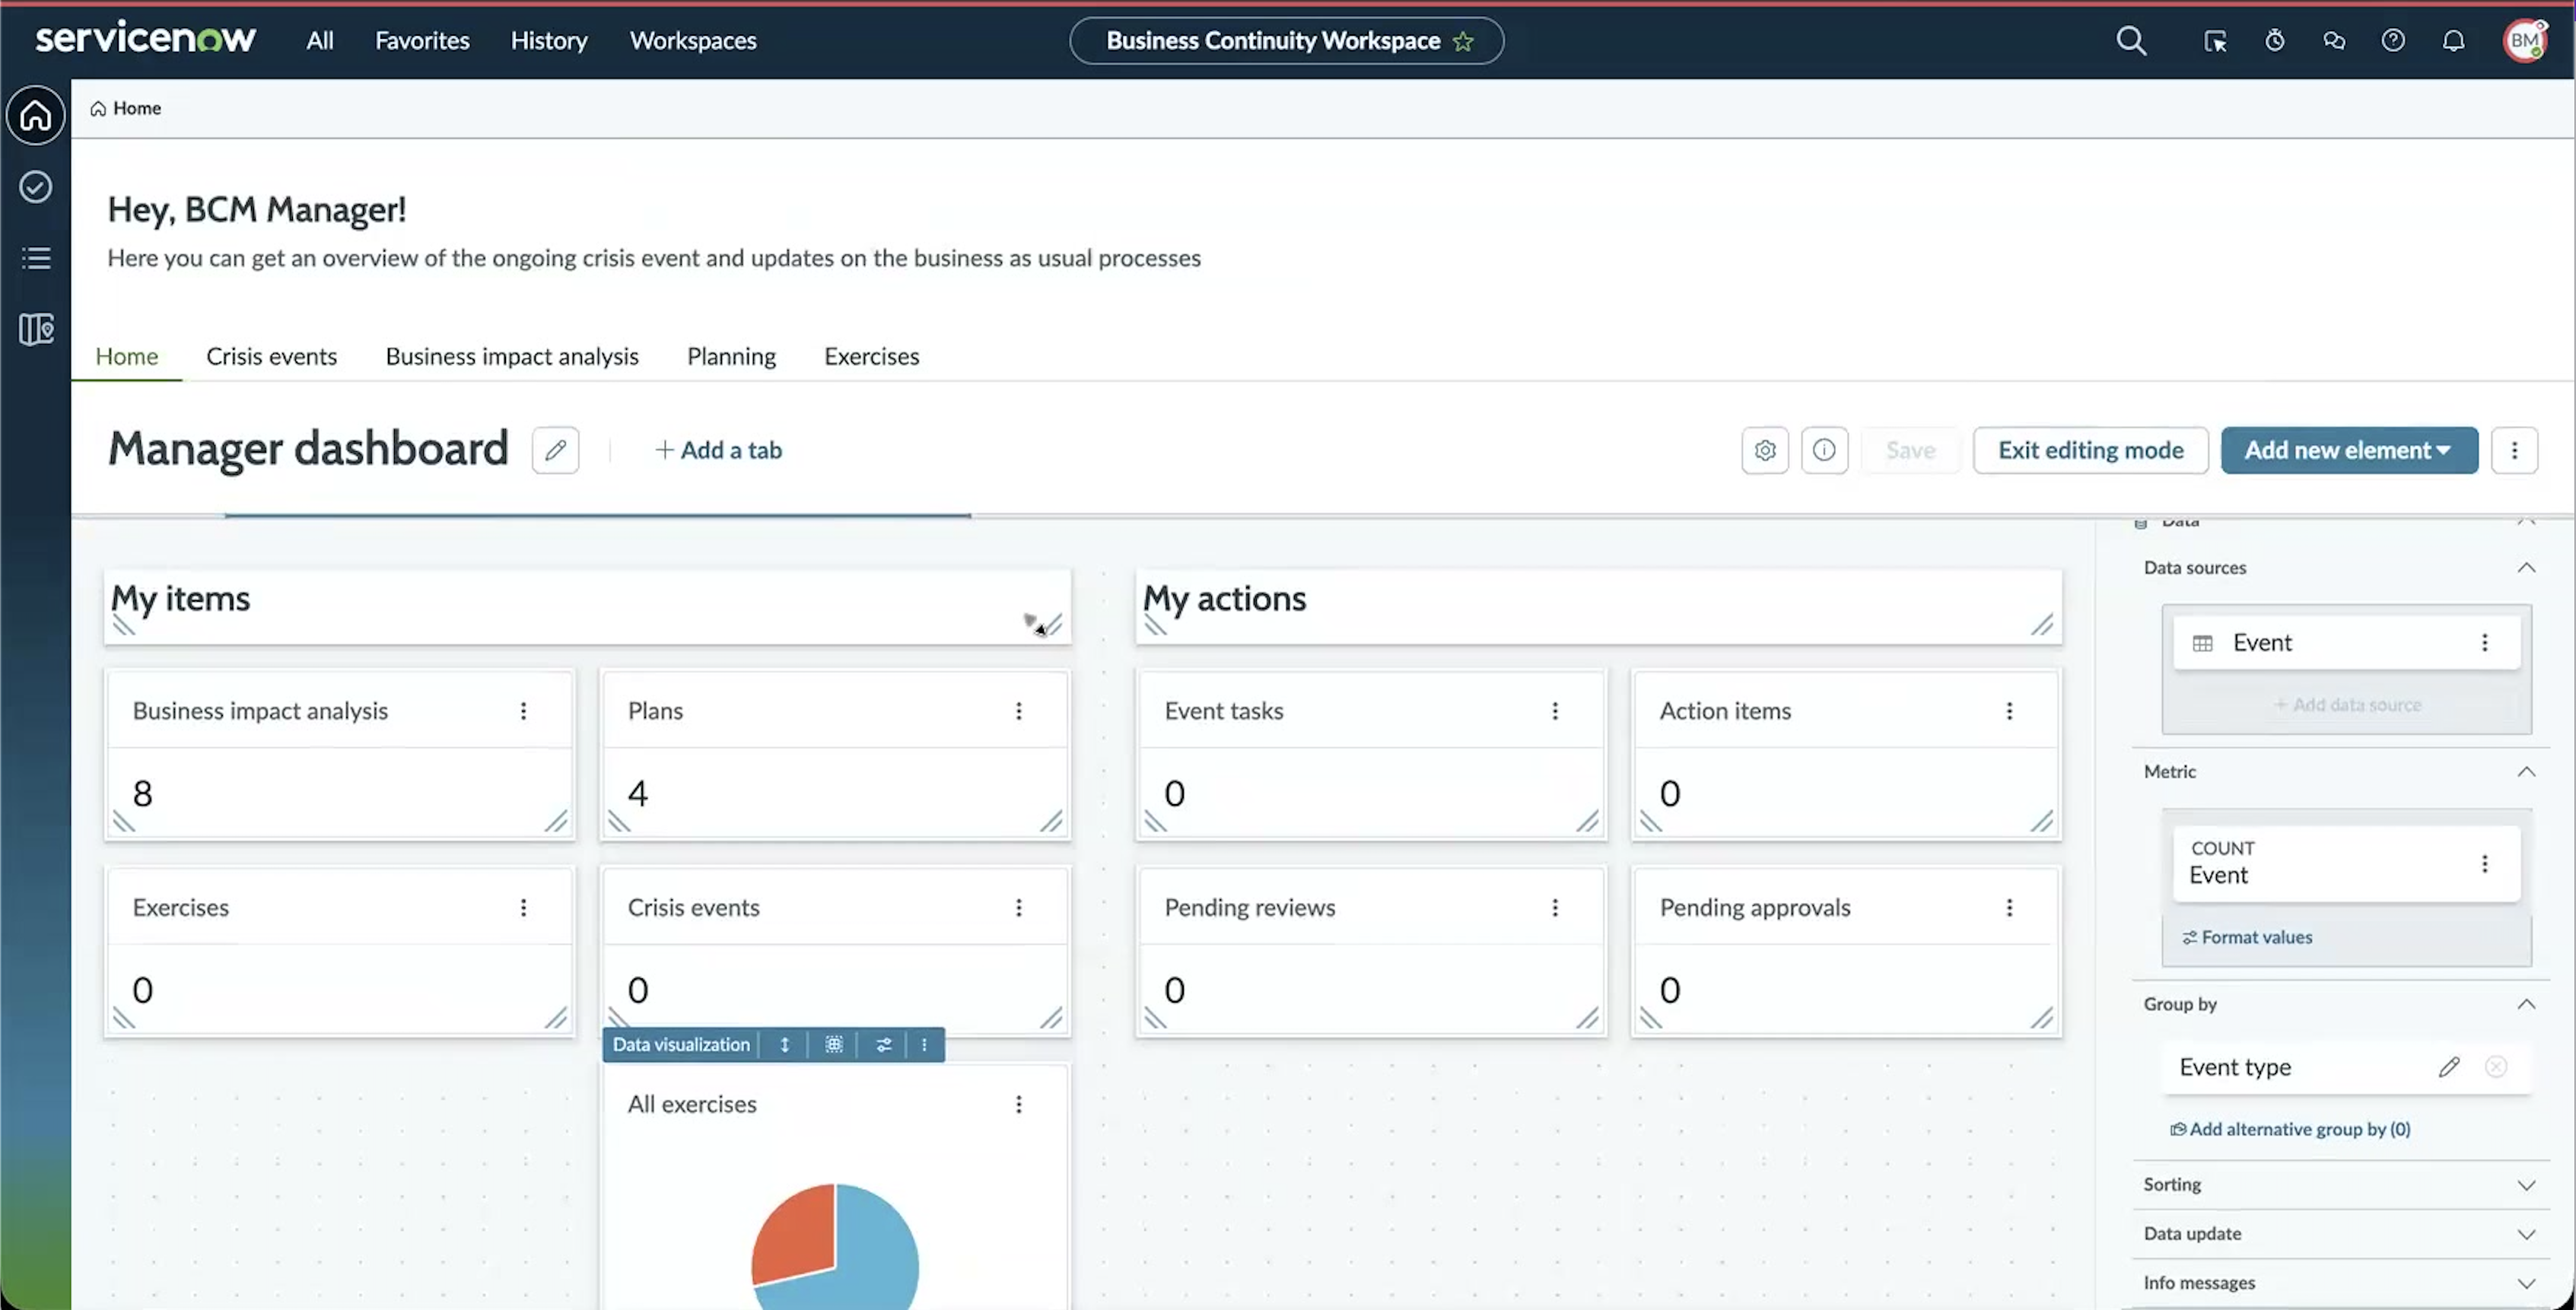Click Add a tab
Screen dimensions: 2576x1310
coord(718,450)
